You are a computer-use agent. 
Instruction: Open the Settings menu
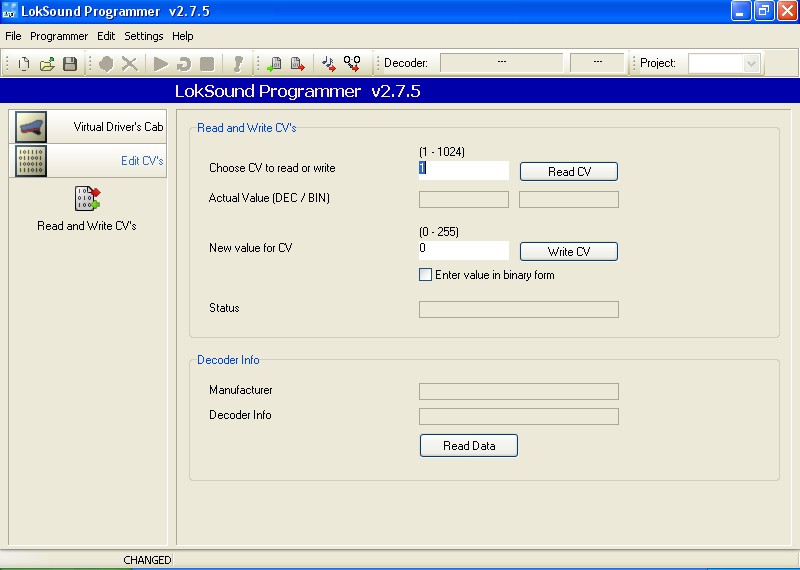click(144, 36)
